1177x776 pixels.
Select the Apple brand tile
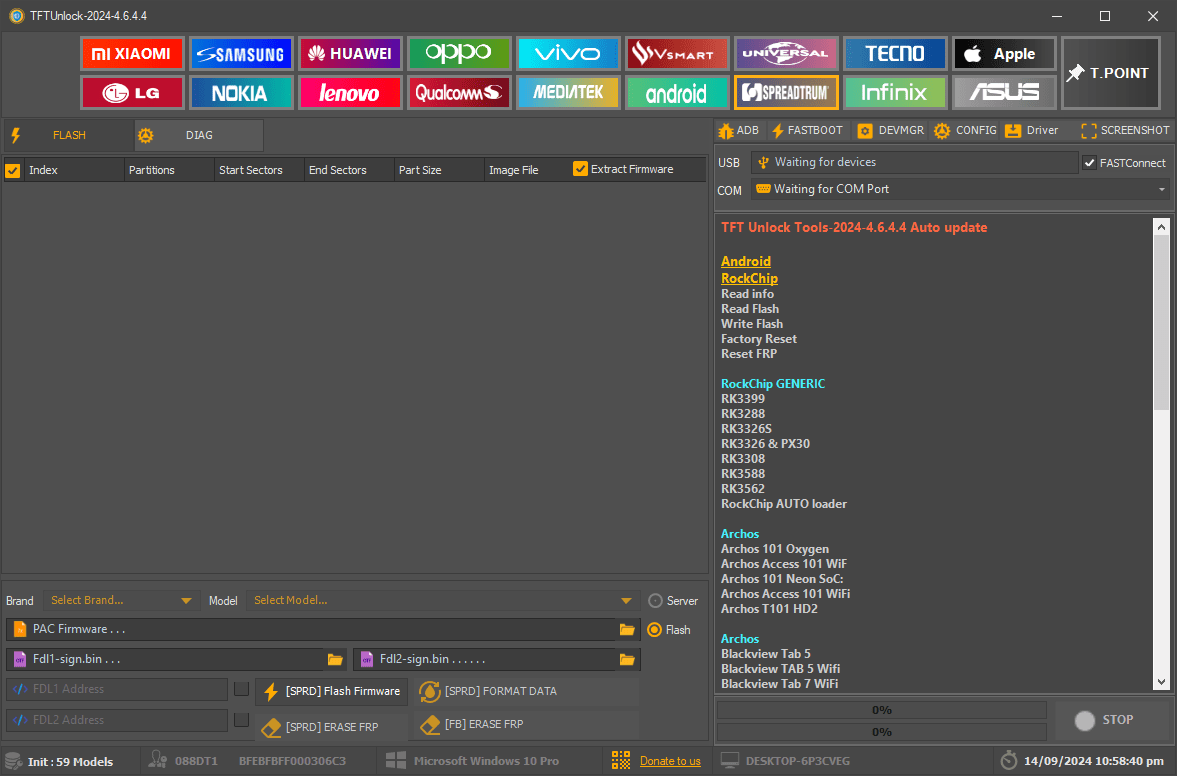[1004, 53]
